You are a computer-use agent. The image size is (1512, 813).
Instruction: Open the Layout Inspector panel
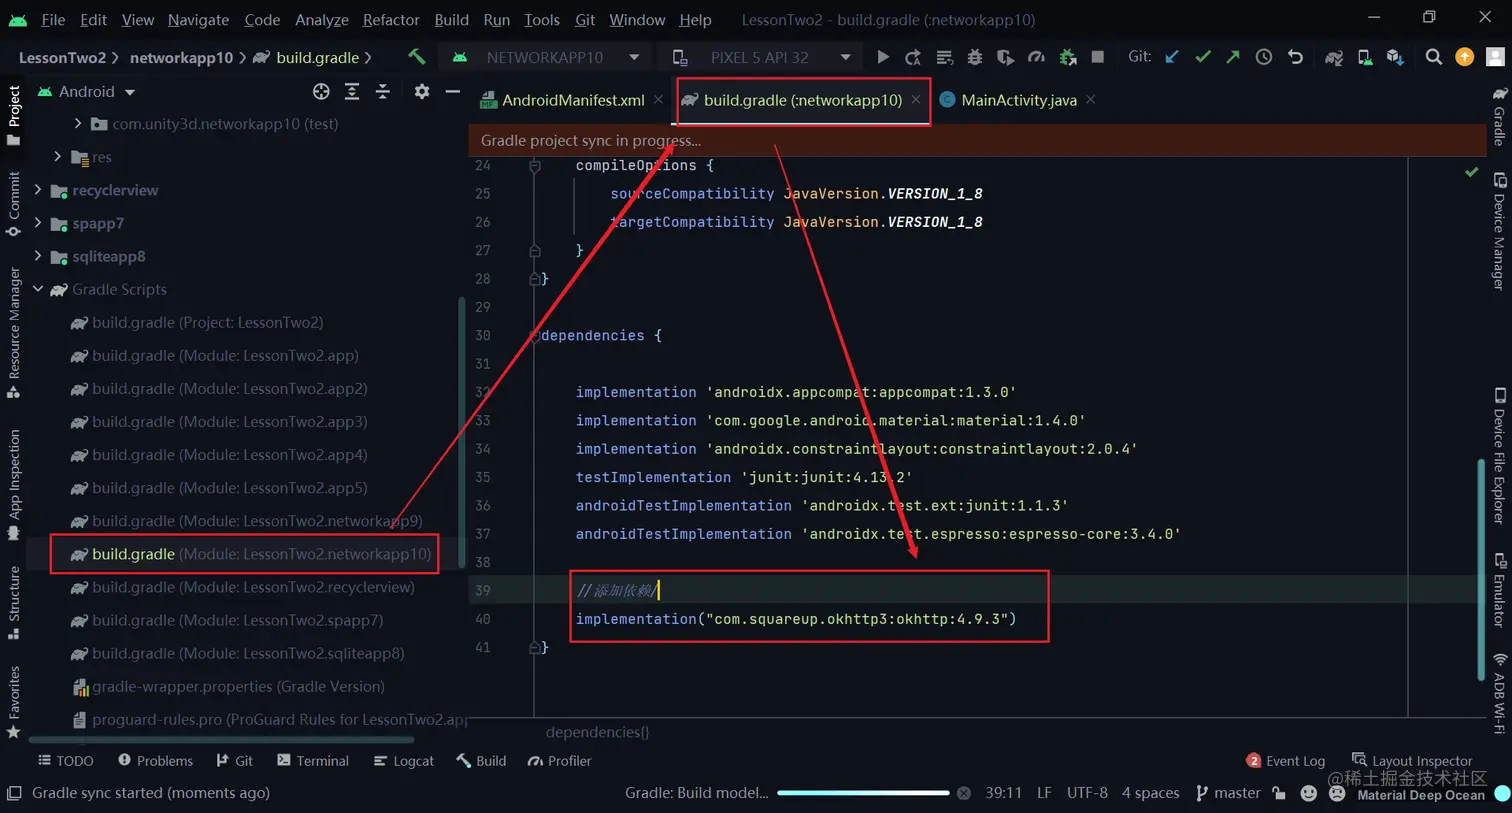coord(1412,761)
